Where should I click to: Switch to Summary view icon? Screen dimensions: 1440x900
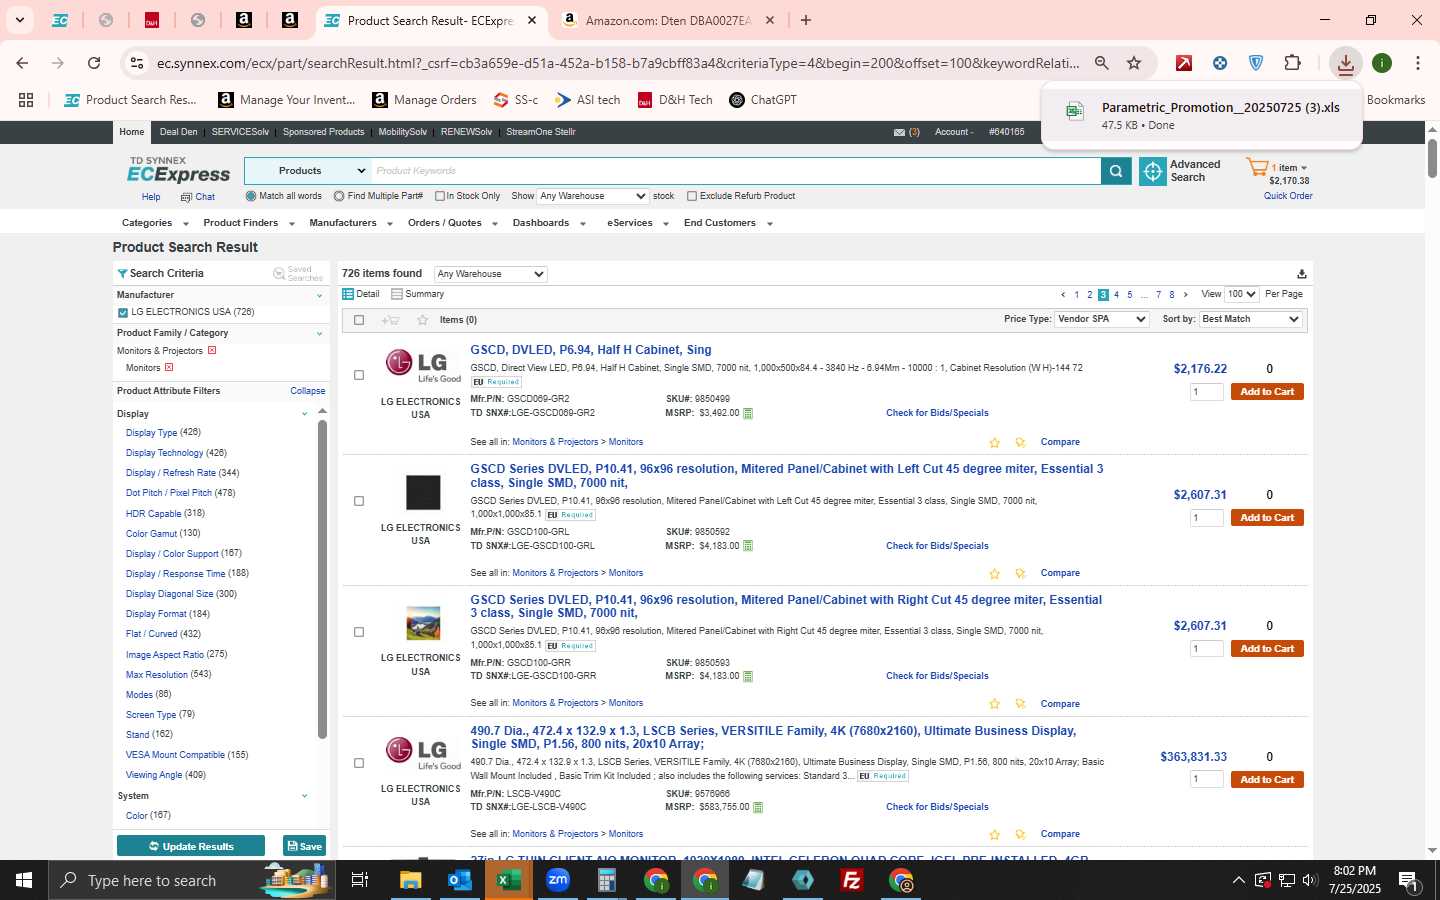coord(397,294)
